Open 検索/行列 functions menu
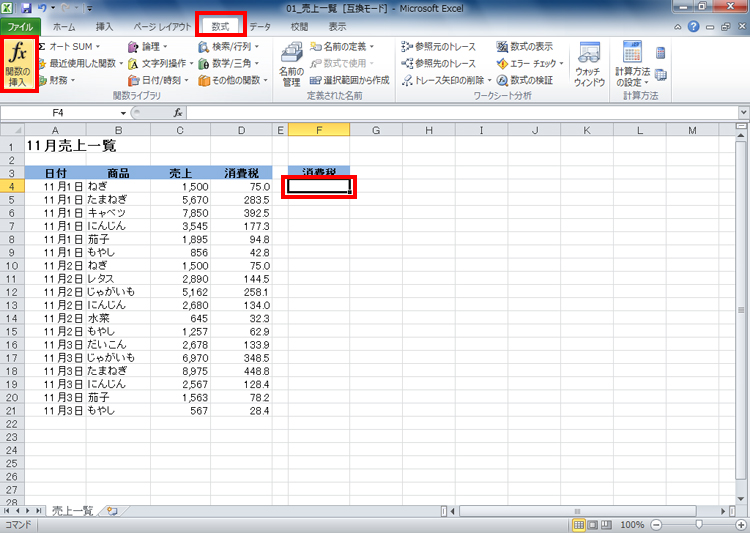Screen dimensions: 750x533 (229, 46)
